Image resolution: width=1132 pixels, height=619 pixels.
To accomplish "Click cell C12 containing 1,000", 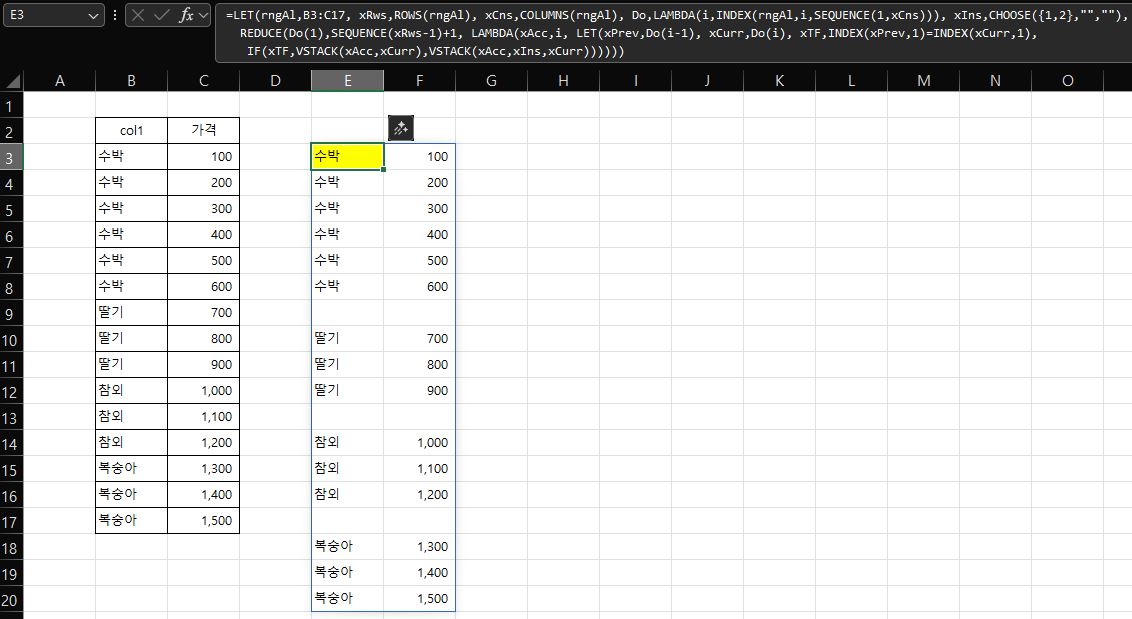I will point(203,391).
